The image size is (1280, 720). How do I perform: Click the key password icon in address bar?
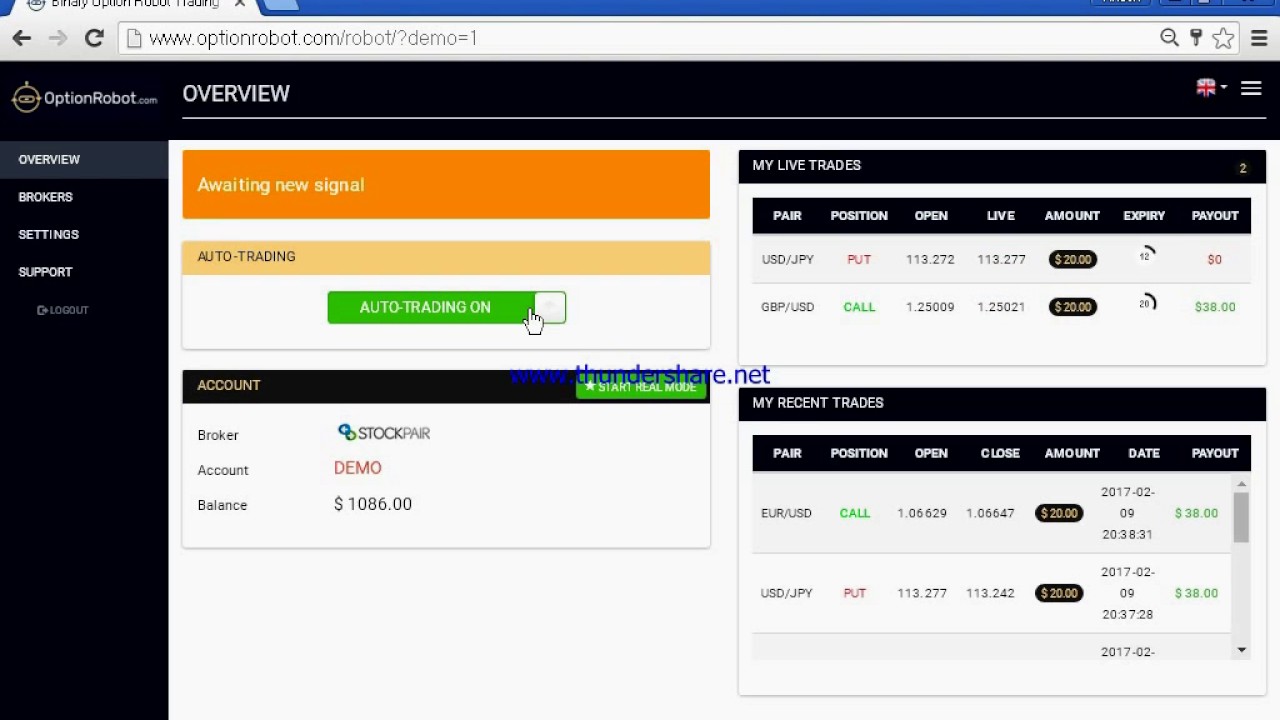(x=1195, y=38)
